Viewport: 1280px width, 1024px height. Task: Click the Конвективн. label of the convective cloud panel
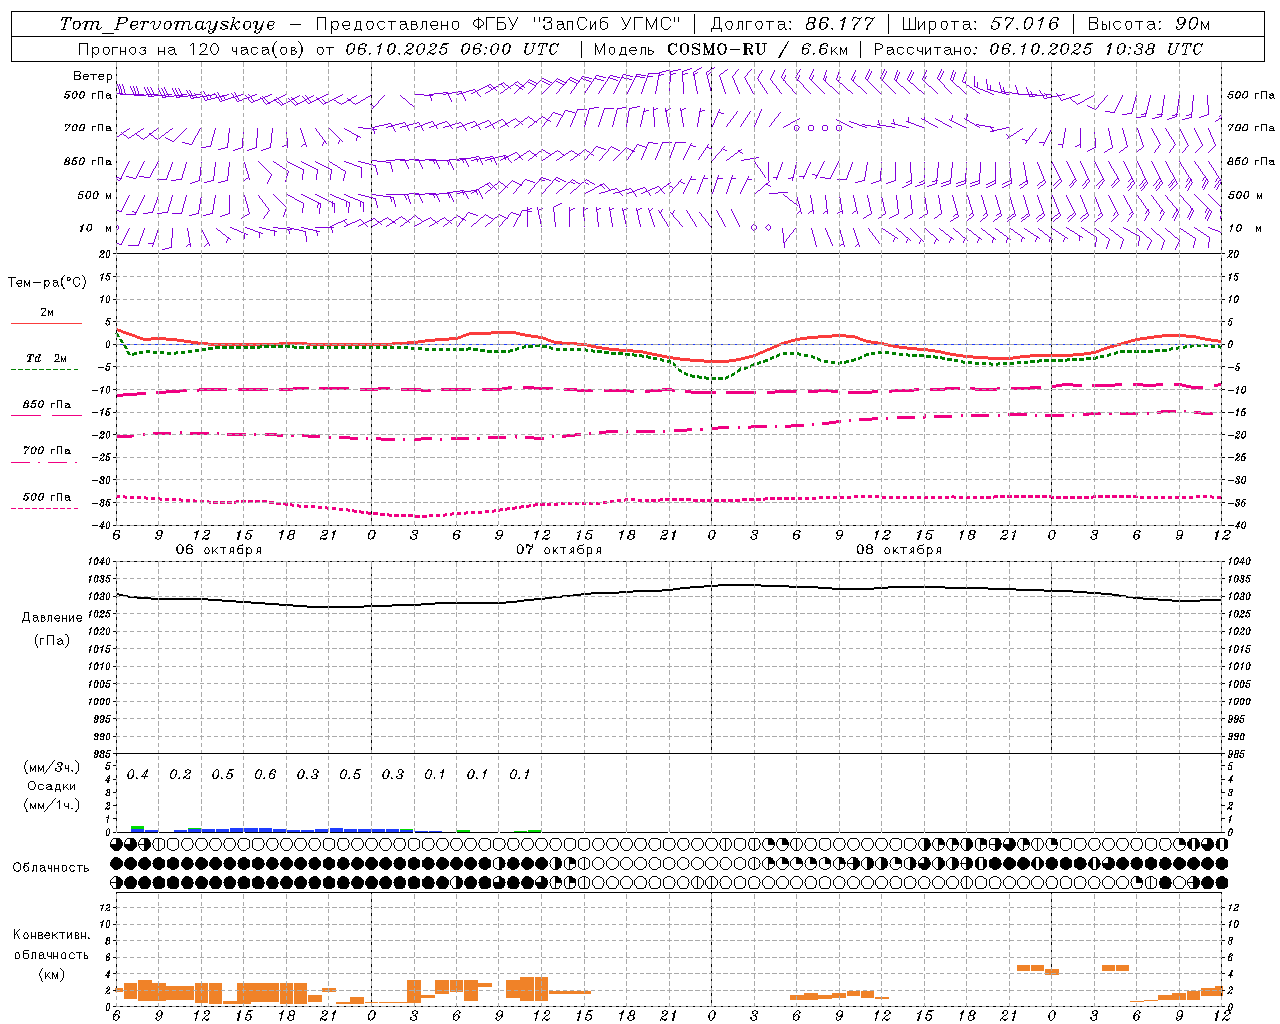click(x=51, y=935)
